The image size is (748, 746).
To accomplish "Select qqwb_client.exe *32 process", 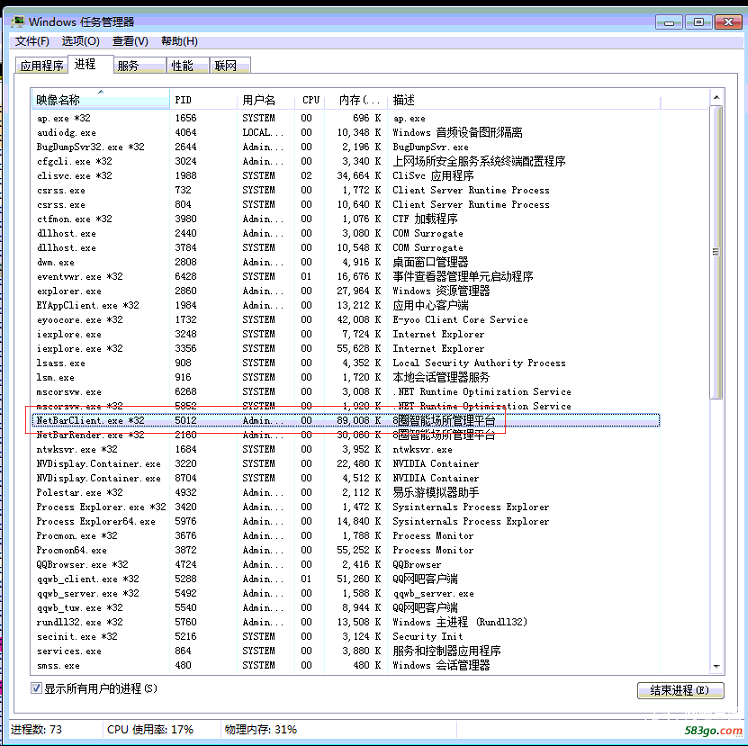I will (x=346, y=579).
